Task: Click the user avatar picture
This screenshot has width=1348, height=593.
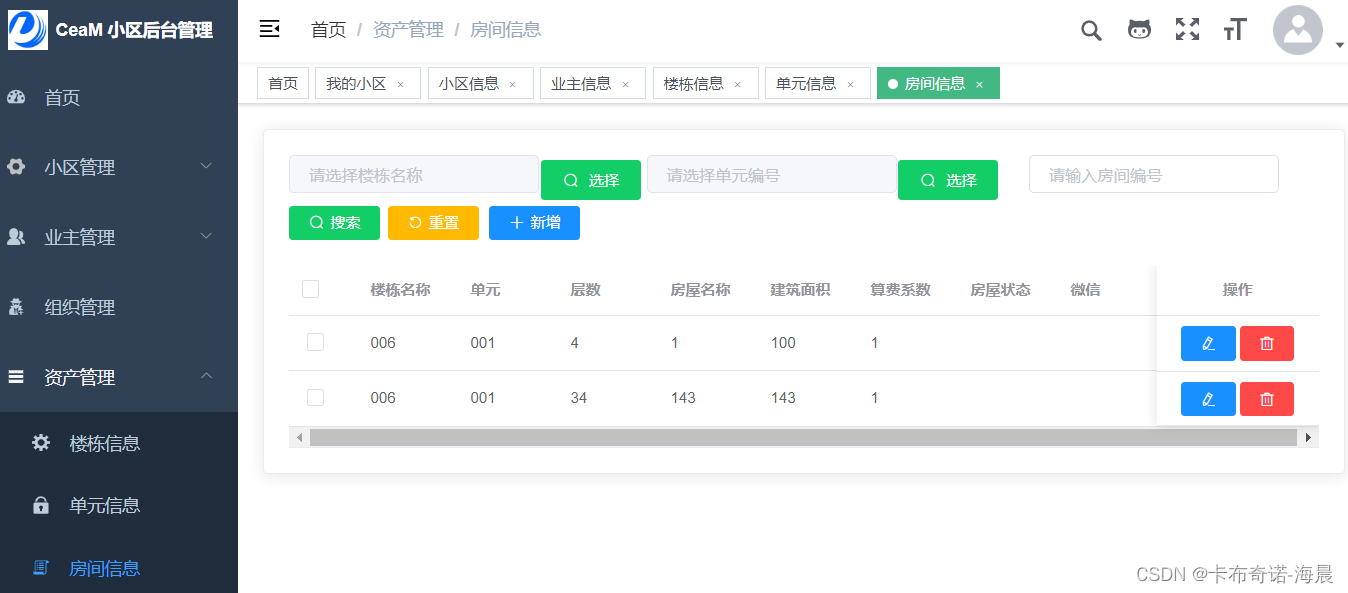Action: tap(1298, 30)
